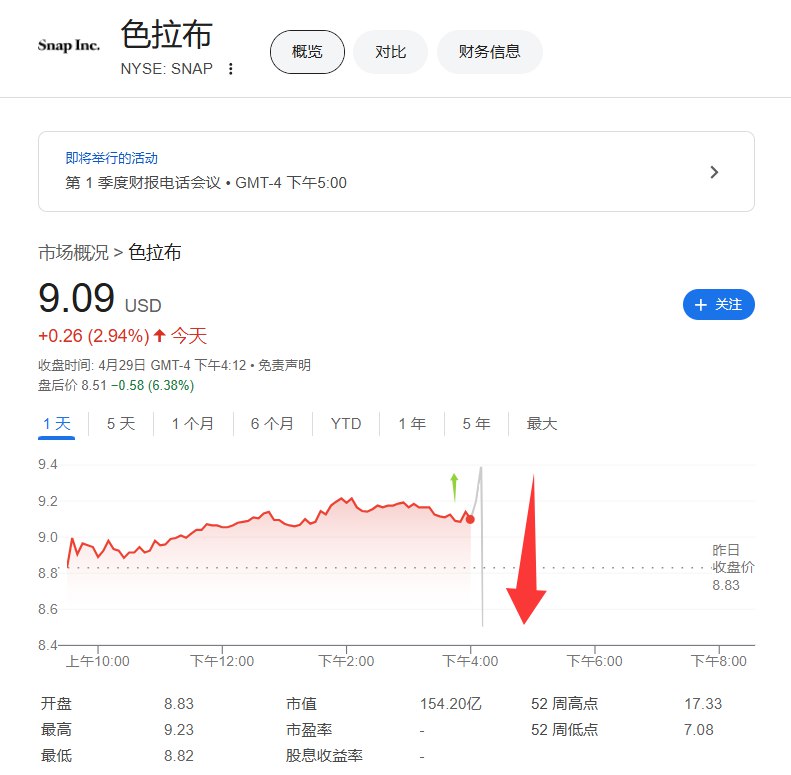Click the 下午12:00 axis label
Image resolution: width=791 pixels, height=775 pixels.
point(222,661)
